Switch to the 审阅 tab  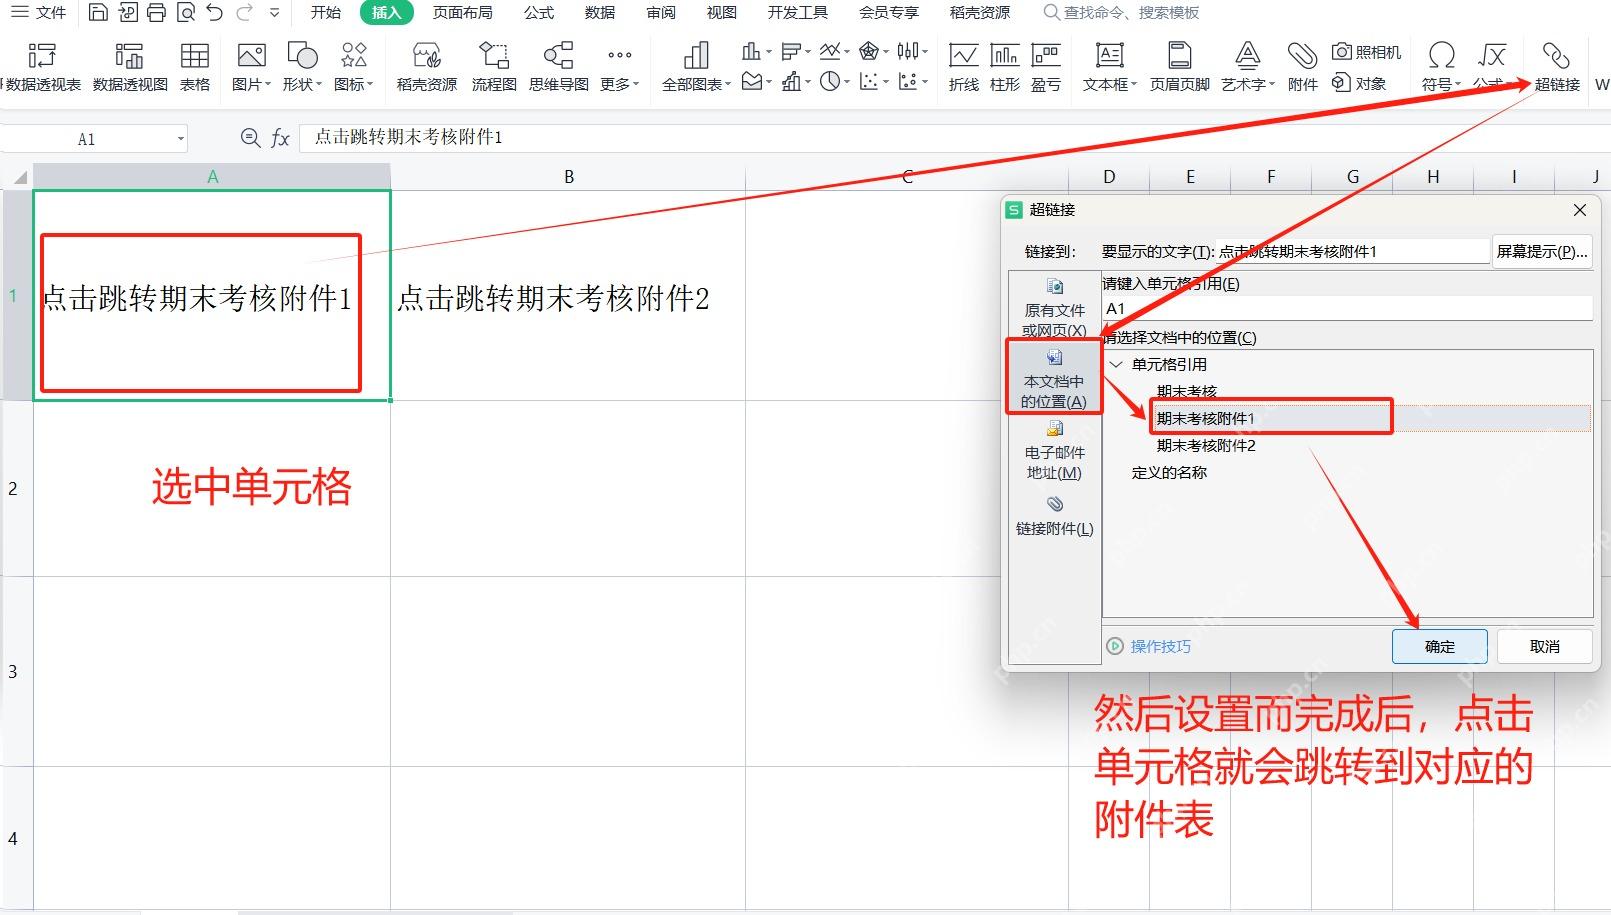tap(661, 13)
